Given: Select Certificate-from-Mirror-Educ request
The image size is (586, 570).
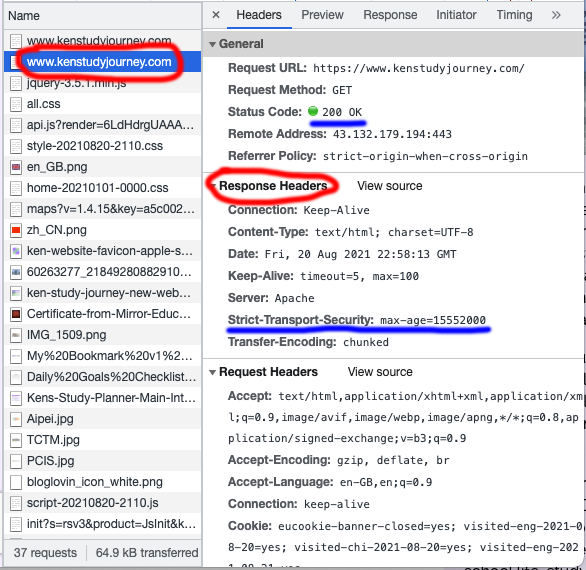Looking at the screenshot, I should click(103, 314).
